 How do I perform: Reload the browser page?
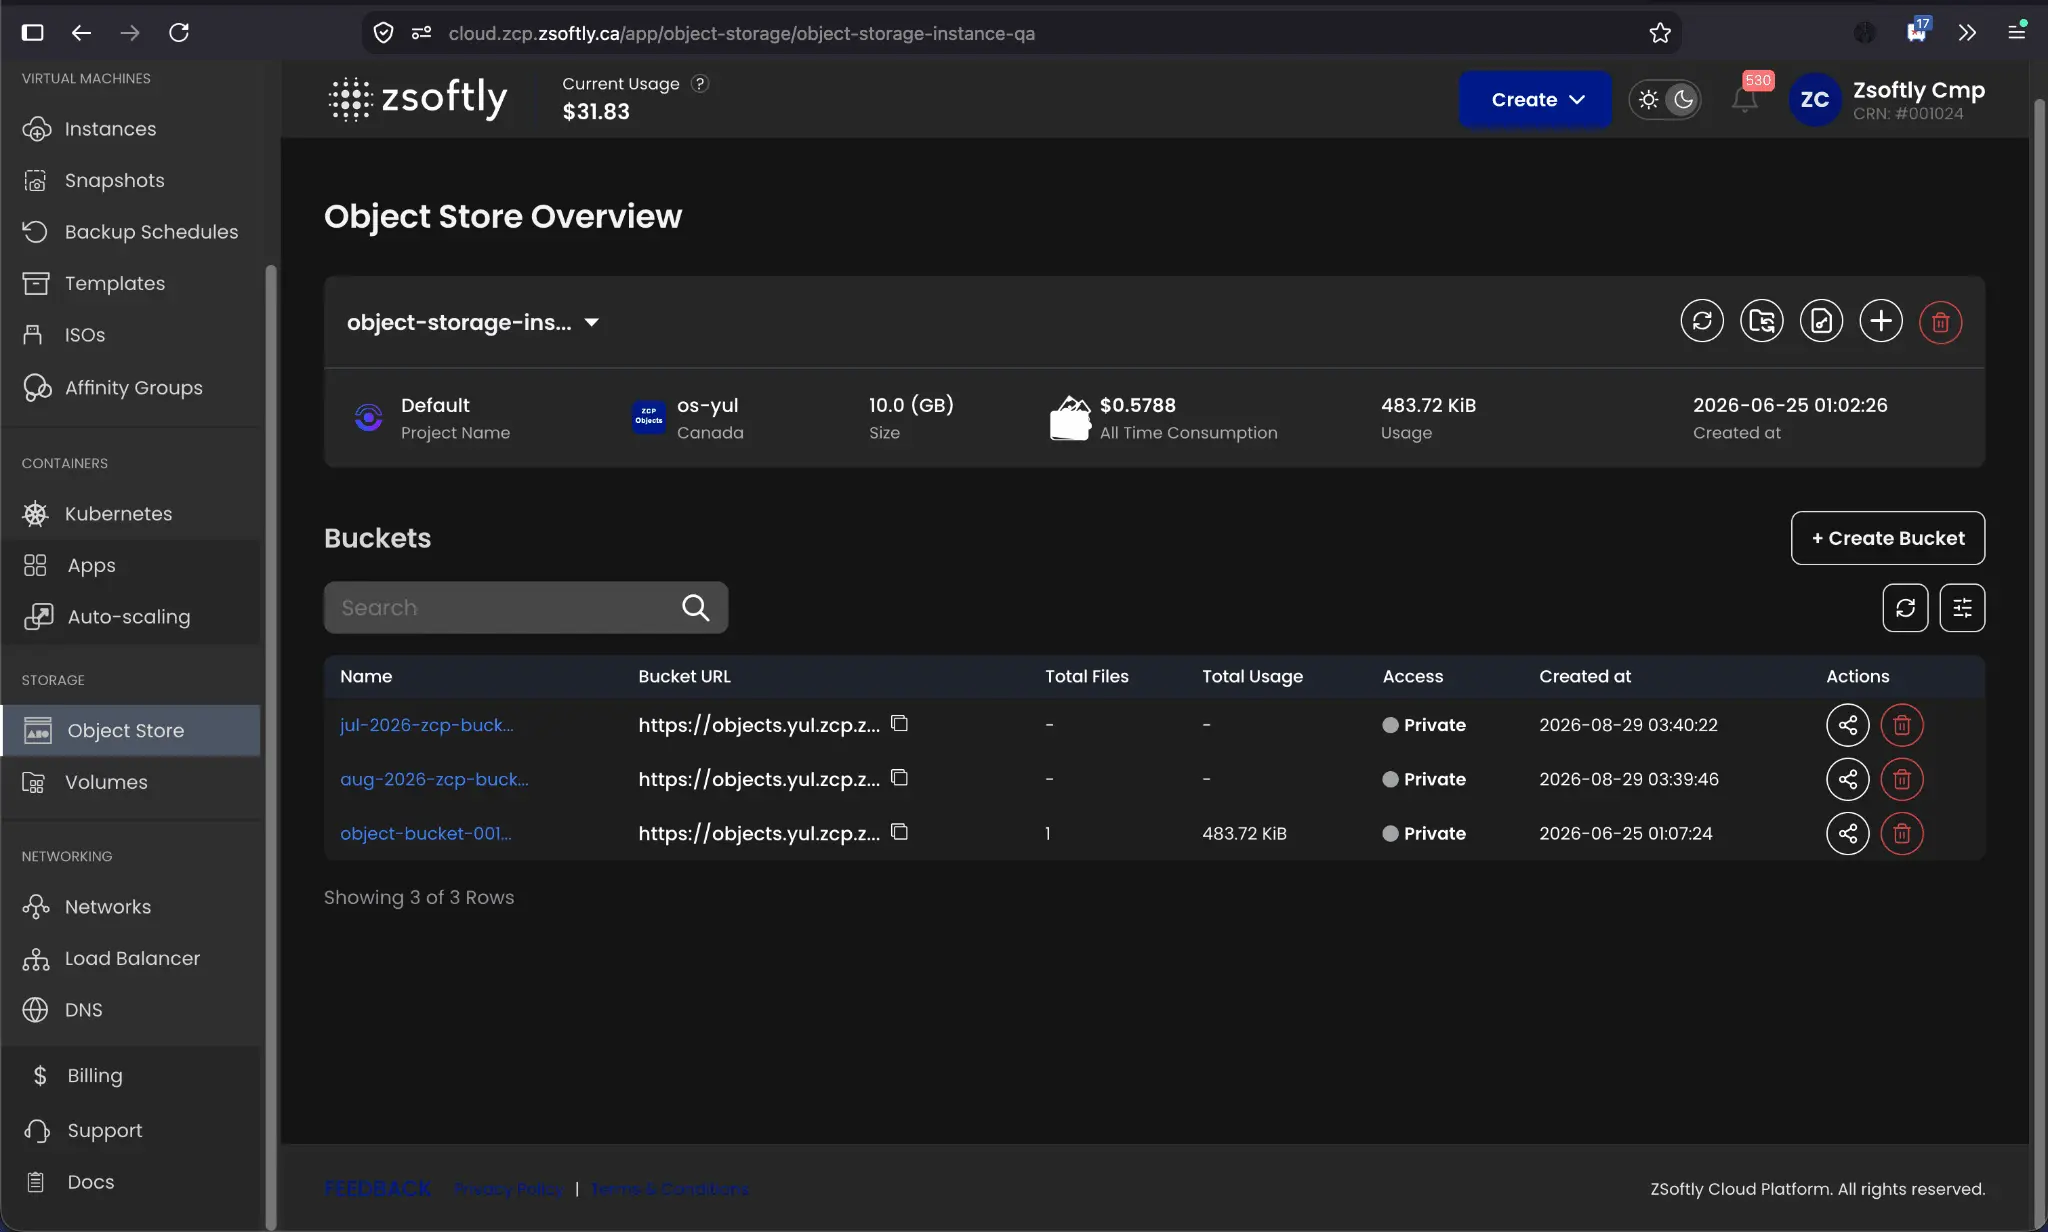179,33
